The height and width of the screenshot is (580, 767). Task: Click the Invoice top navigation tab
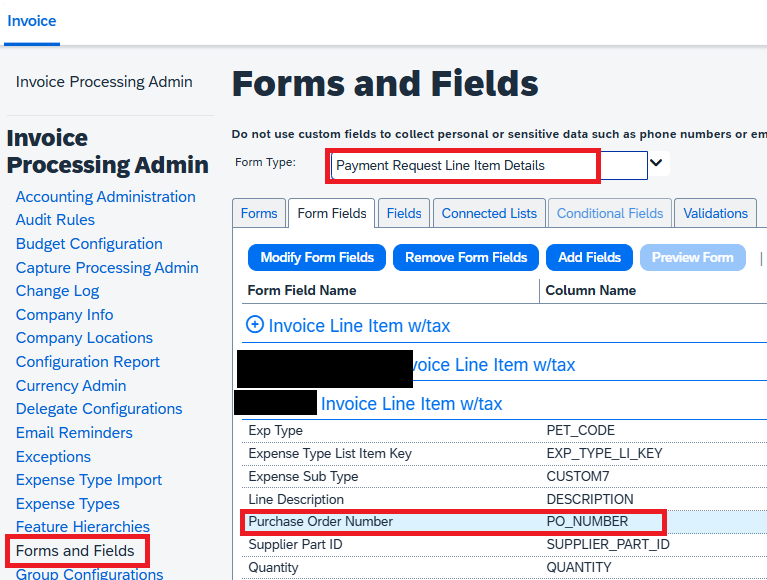tap(32, 21)
